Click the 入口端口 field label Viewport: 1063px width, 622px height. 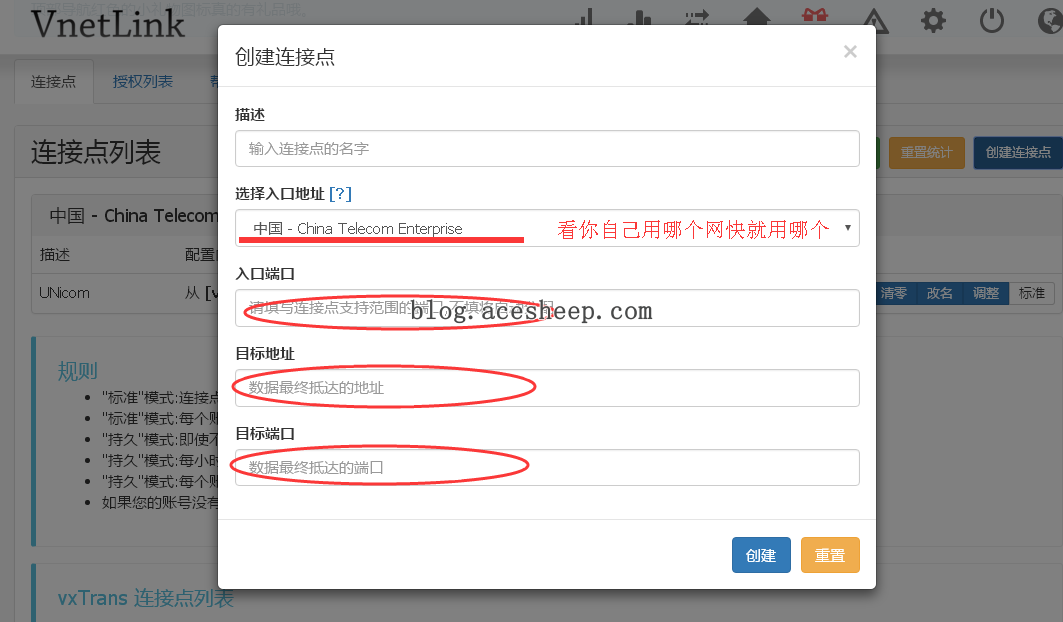265,274
